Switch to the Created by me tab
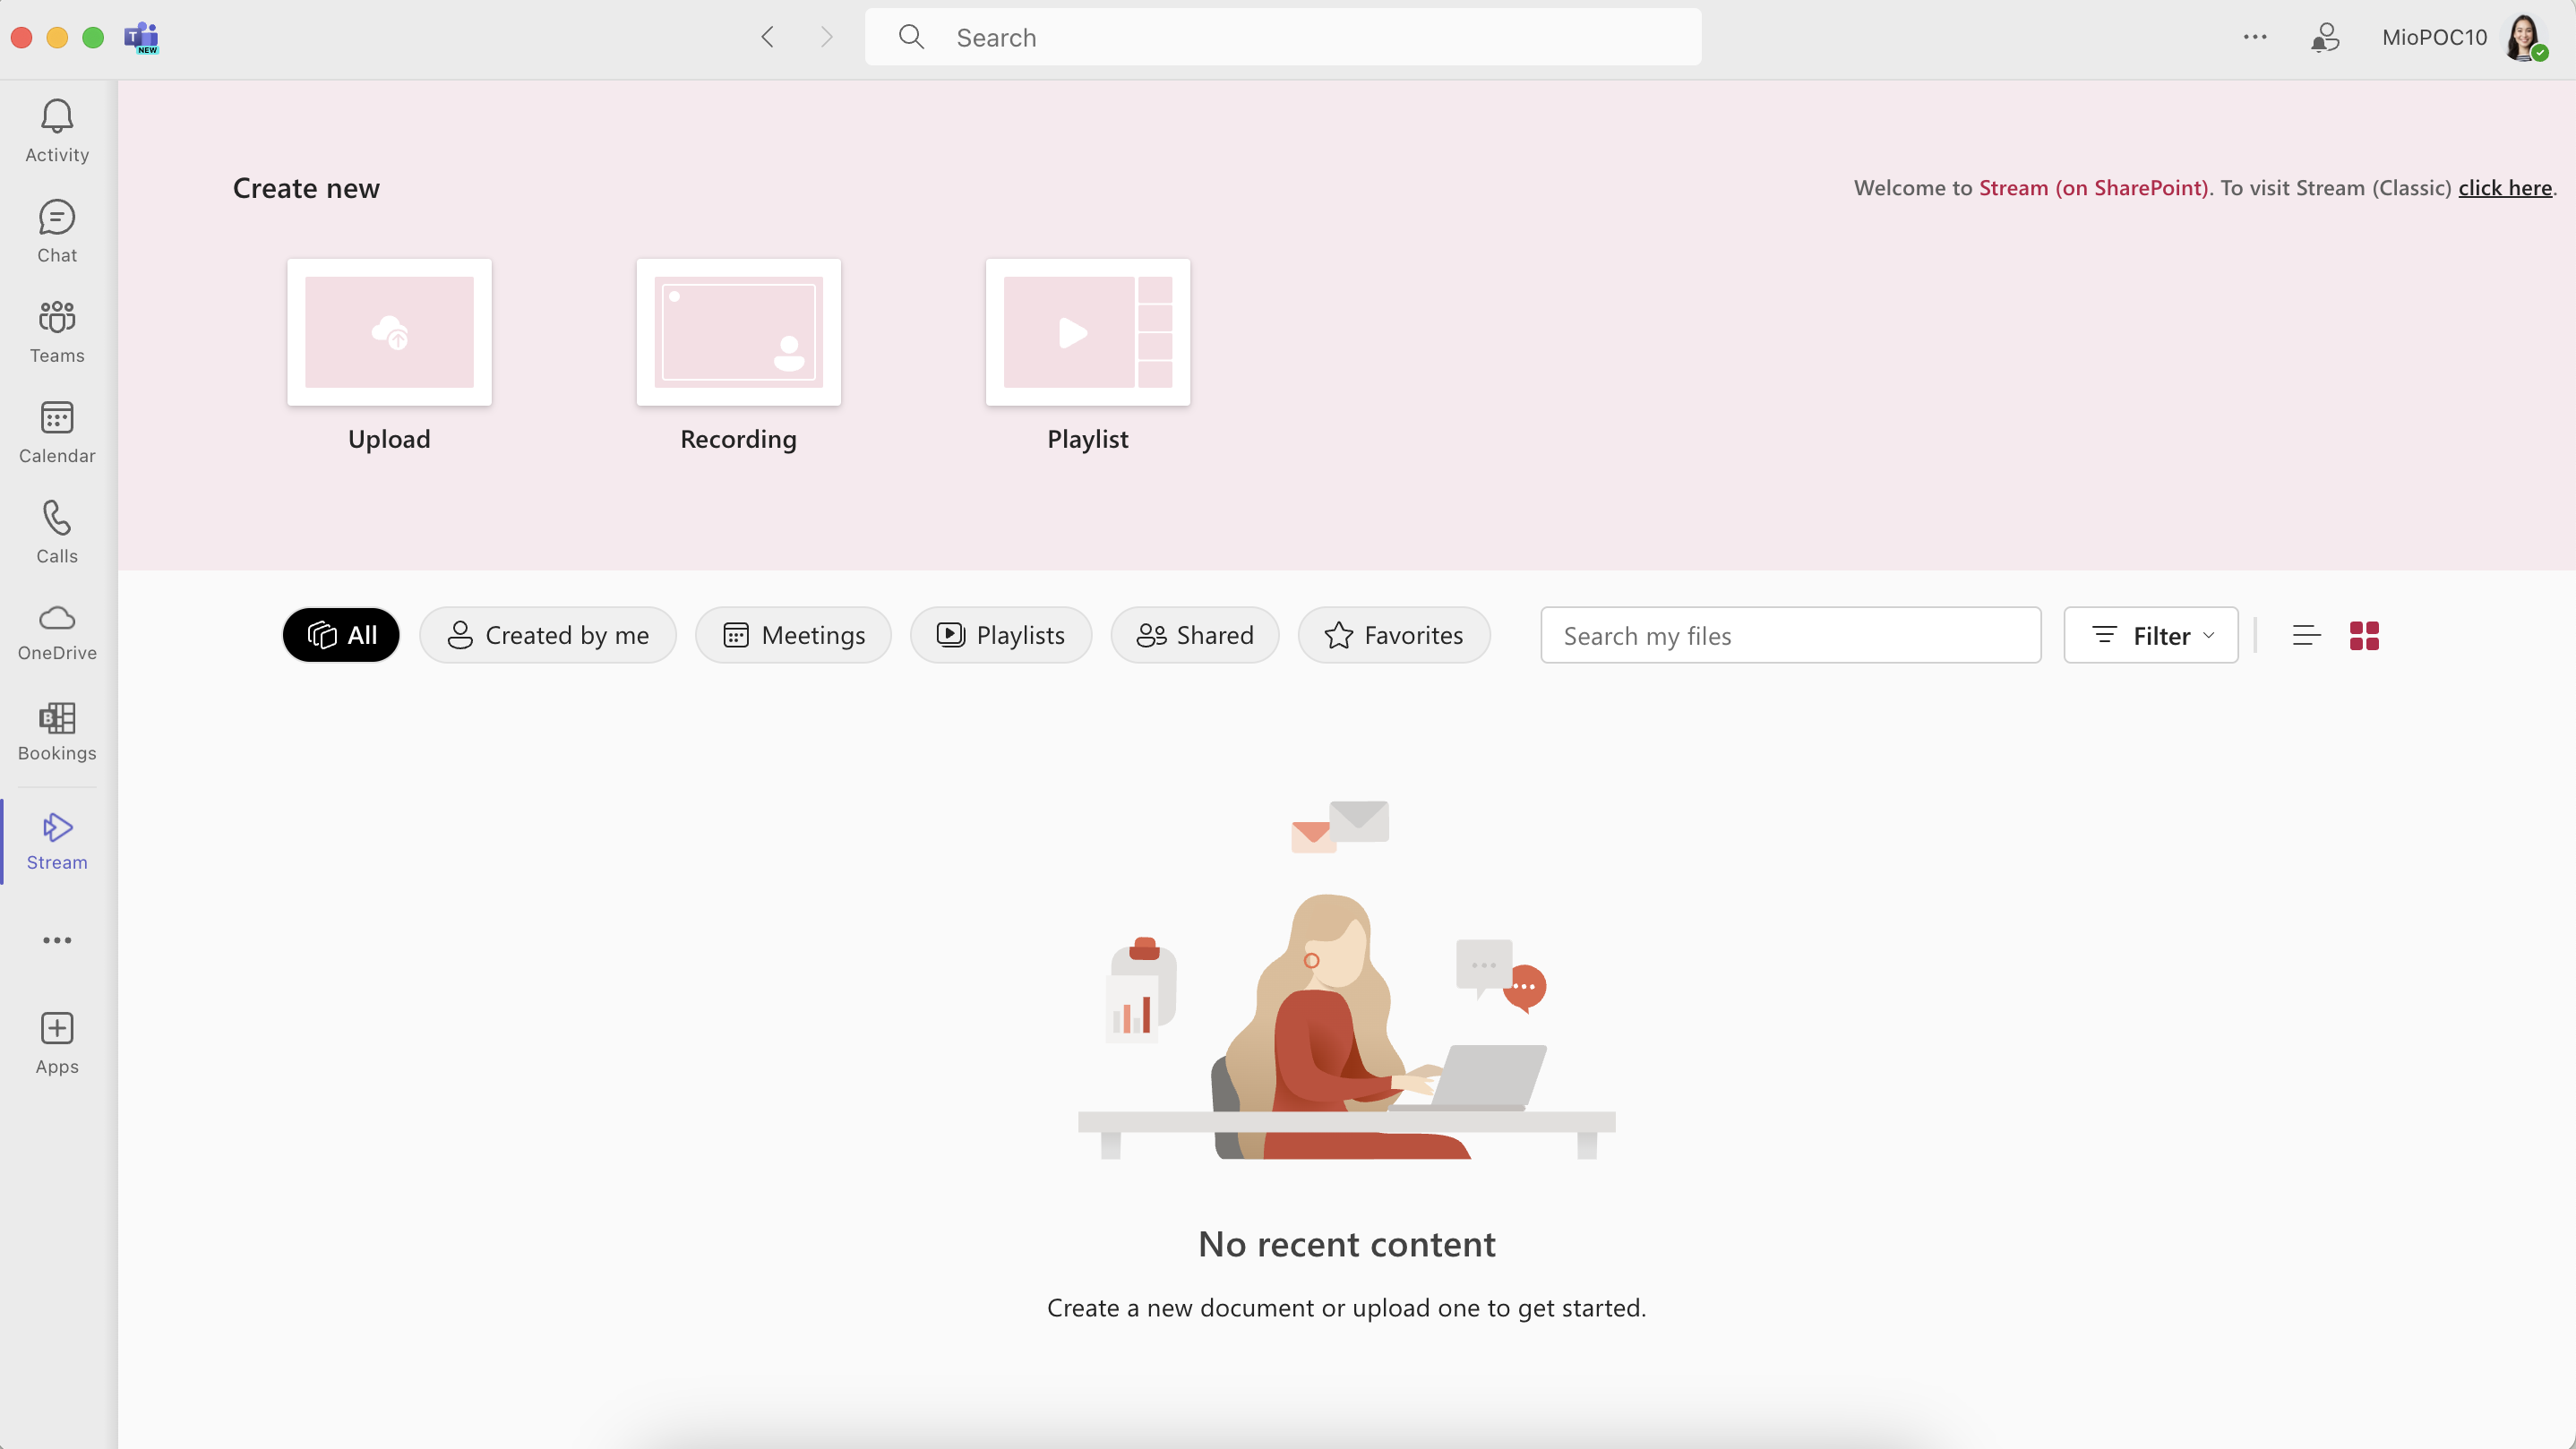The image size is (2576, 1449). [x=548, y=635]
